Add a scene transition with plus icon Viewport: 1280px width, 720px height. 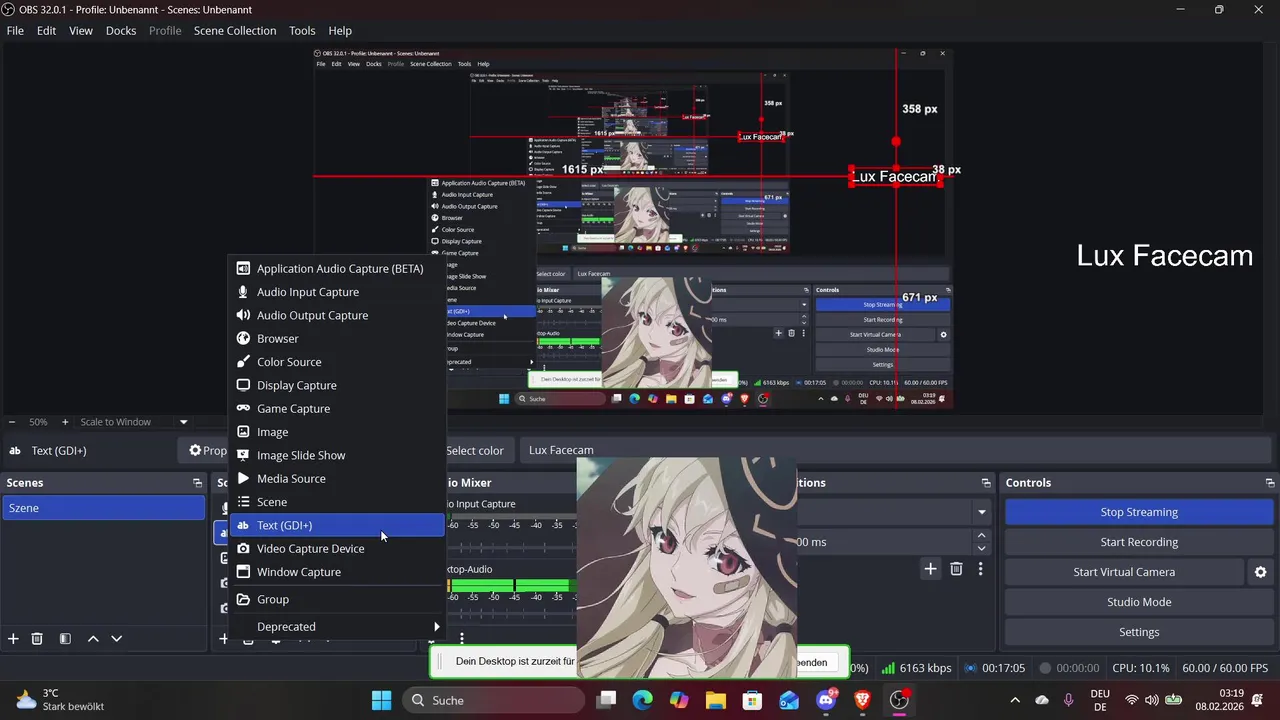click(x=930, y=568)
